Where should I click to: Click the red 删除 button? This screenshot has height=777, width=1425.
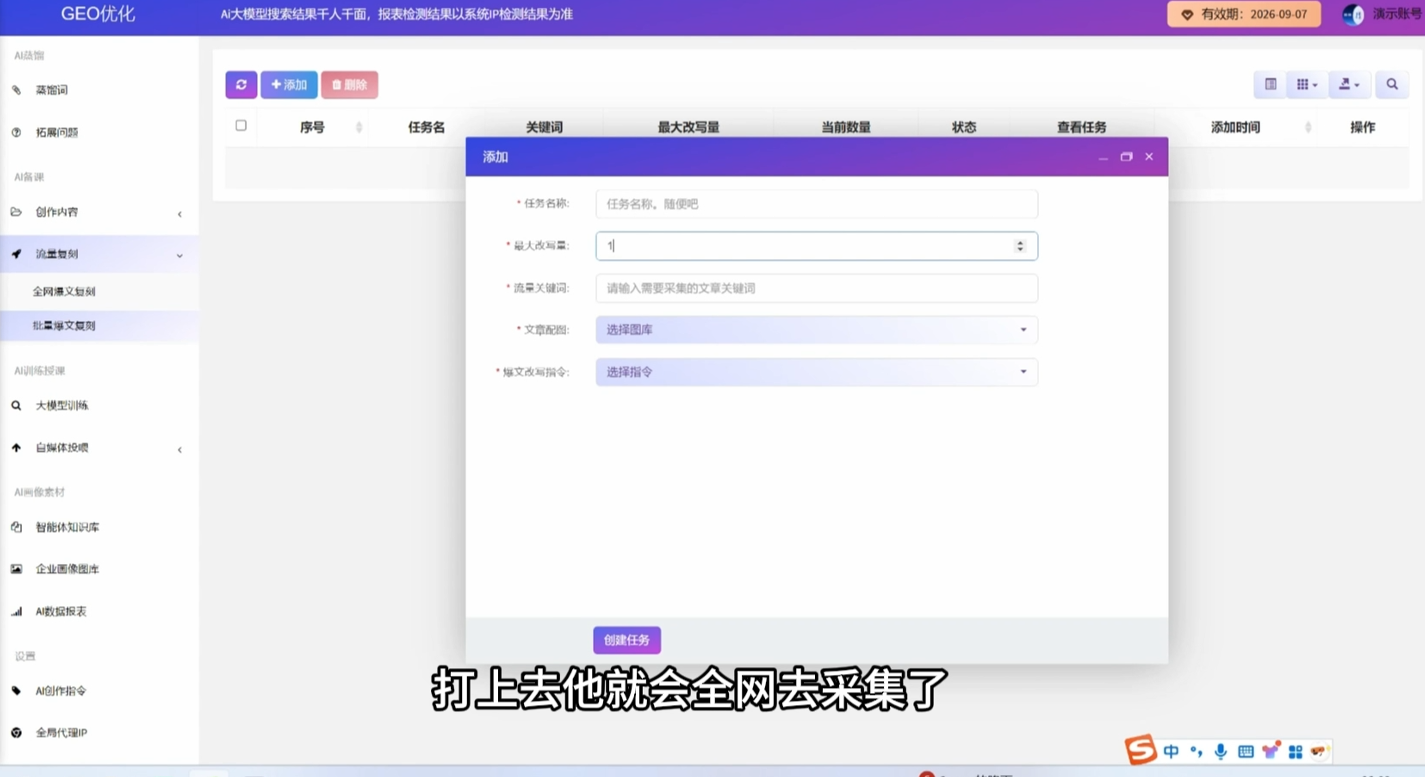pos(349,85)
